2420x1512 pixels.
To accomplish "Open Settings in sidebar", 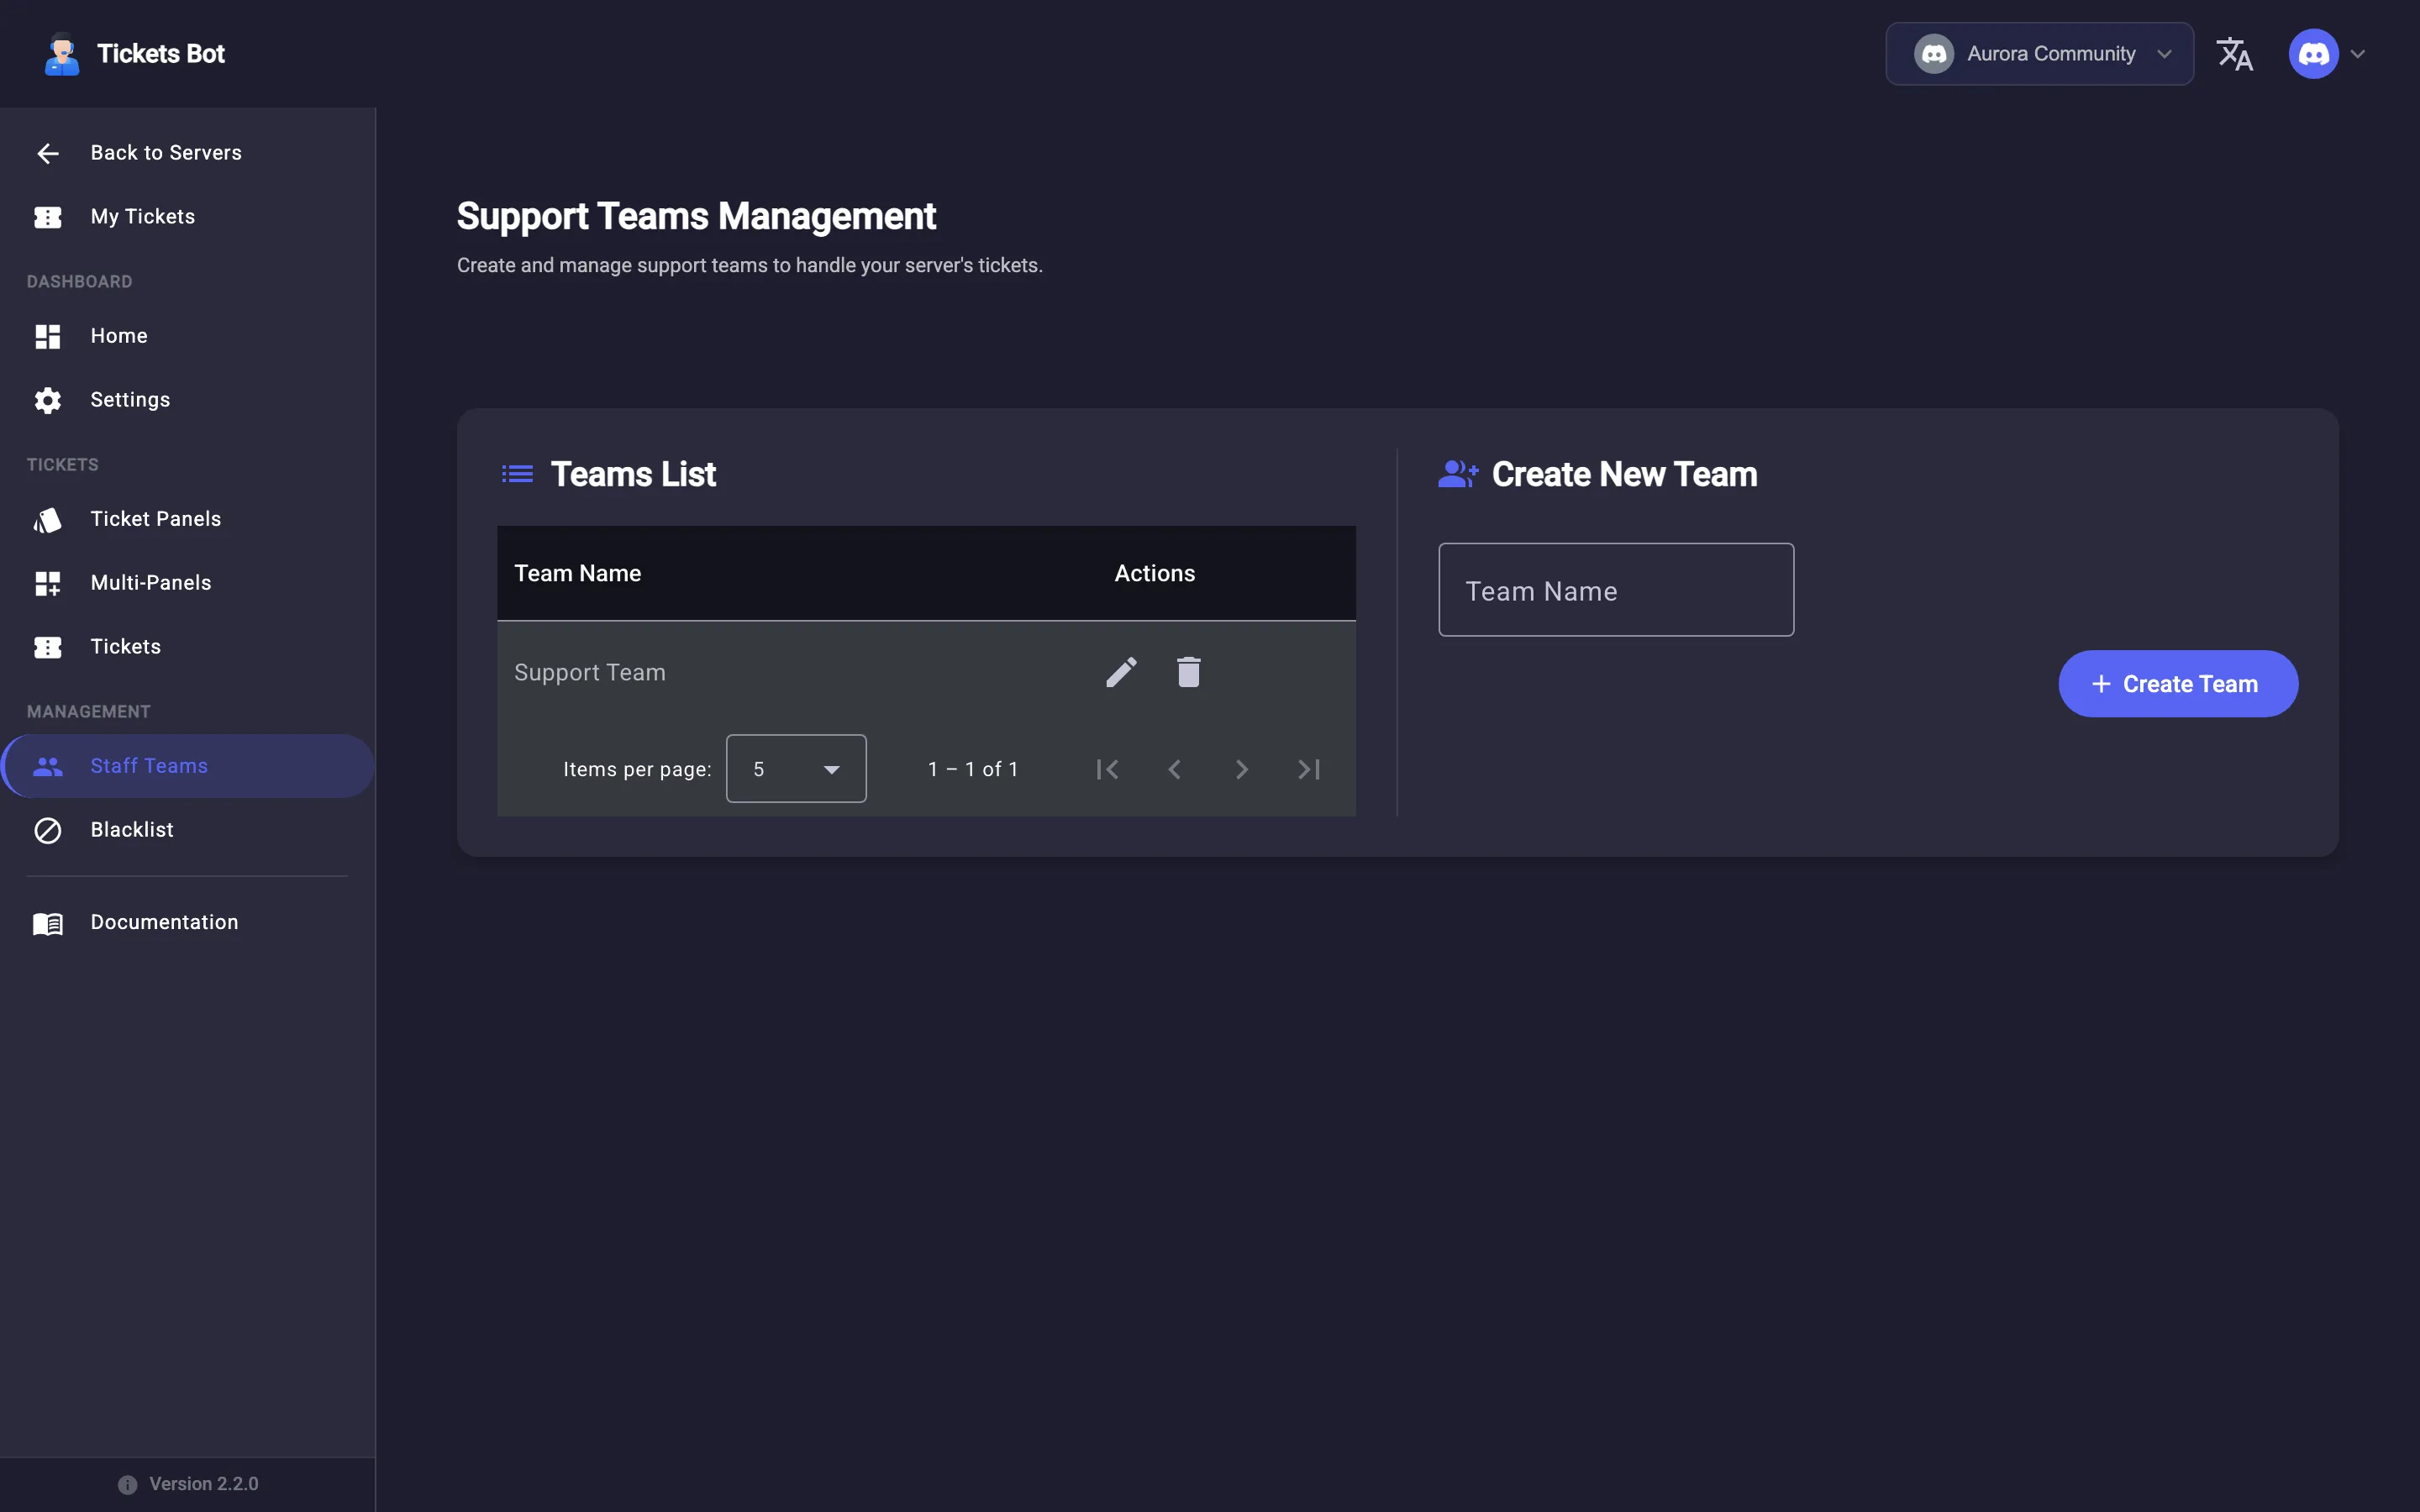I will point(188,400).
